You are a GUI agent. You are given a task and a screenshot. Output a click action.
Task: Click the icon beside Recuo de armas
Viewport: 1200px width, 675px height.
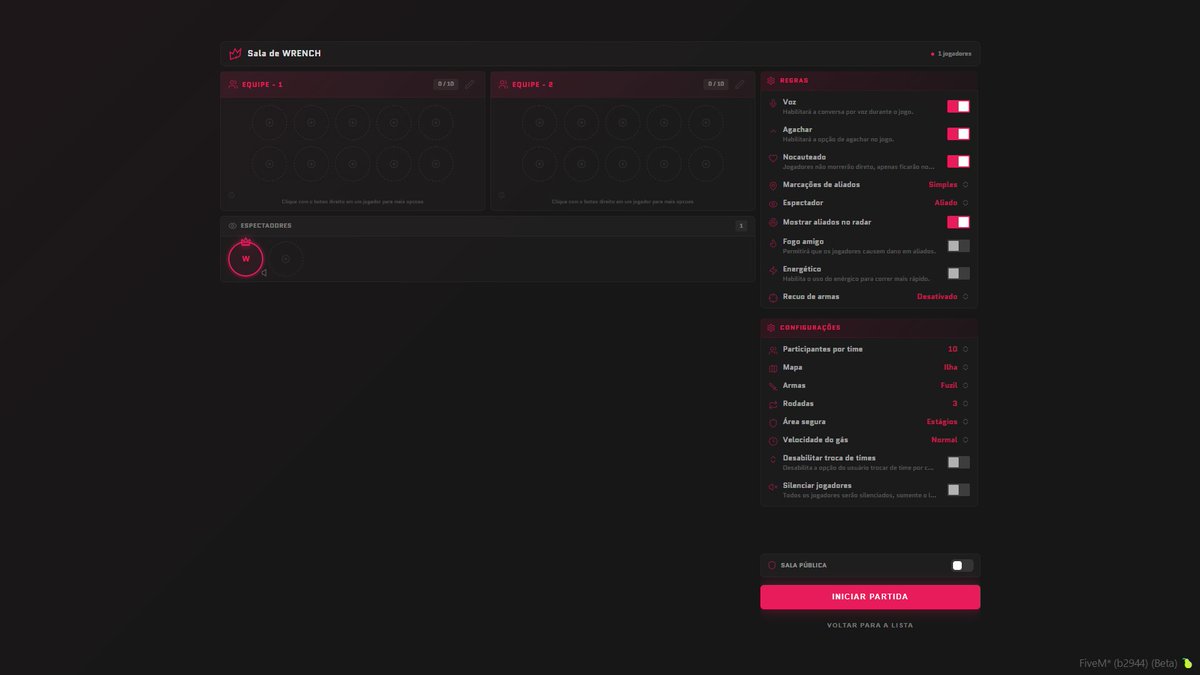(x=773, y=297)
